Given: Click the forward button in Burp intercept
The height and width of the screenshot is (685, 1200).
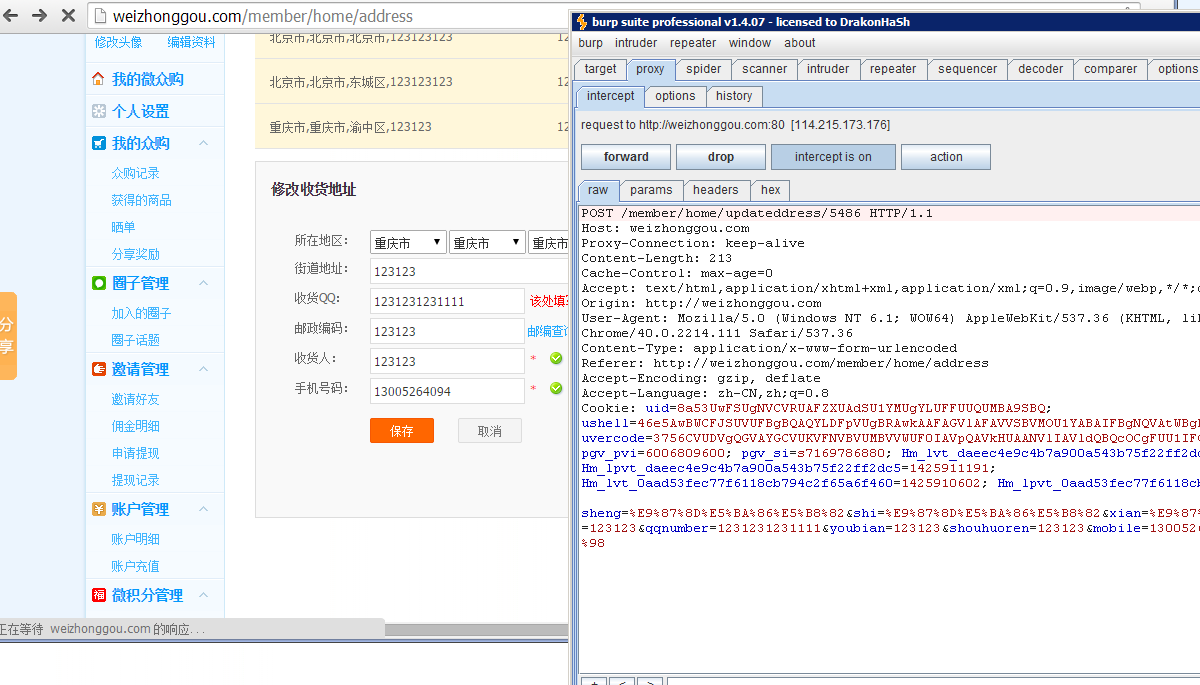Looking at the screenshot, I should coord(626,157).
